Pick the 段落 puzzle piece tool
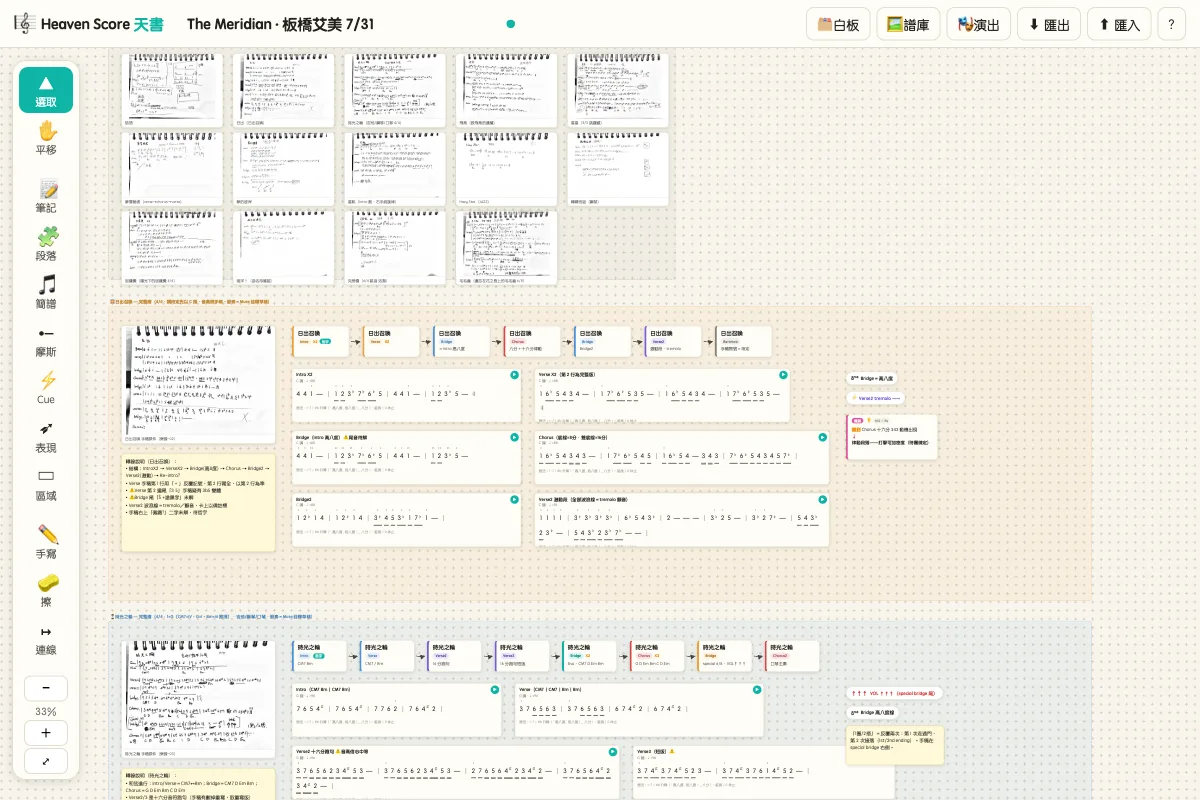The height and width of the screenshot is (800, 1200). [46, 244]
